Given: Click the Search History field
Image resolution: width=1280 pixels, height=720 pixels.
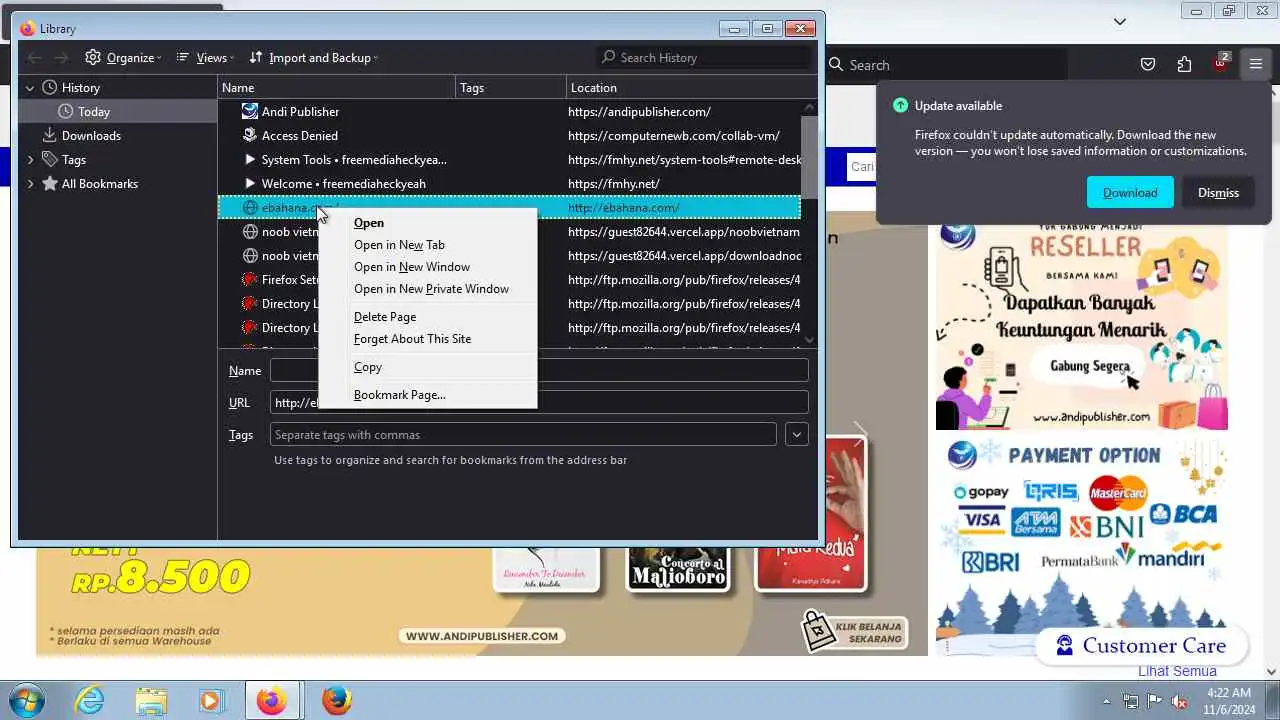Looking at the screenshot, I should pos(704,58).
